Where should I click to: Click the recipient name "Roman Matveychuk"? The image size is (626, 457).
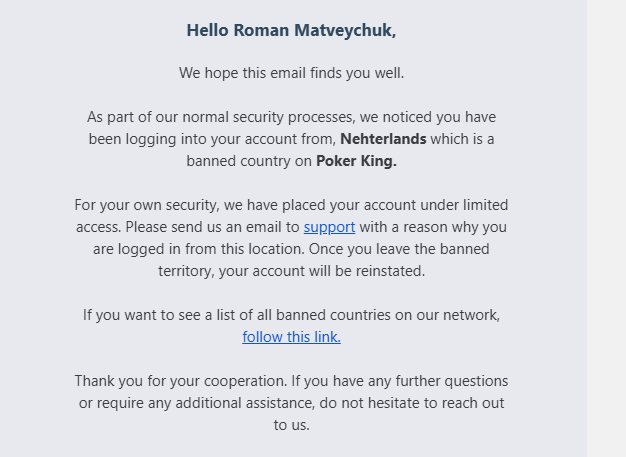point(314,30)
